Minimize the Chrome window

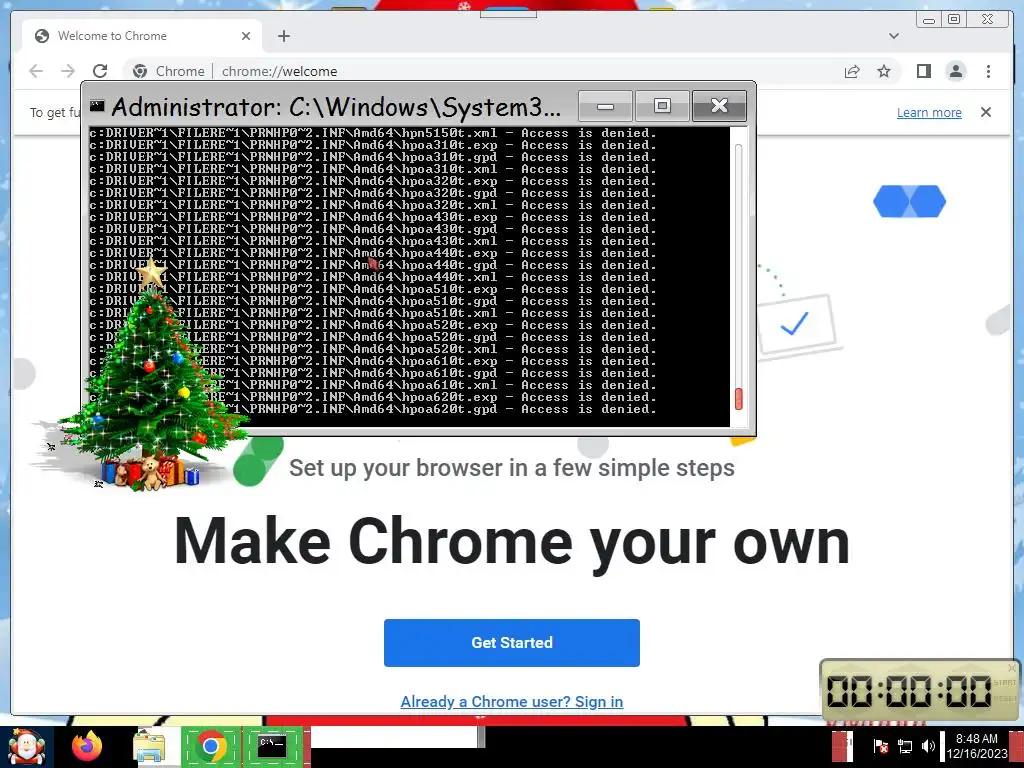[x=929, y=20]
